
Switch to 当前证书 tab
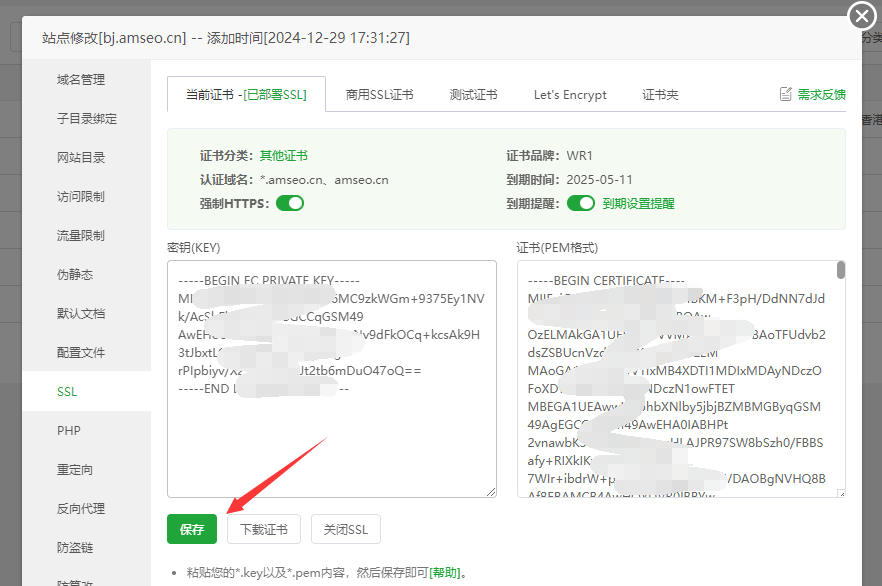246,94
